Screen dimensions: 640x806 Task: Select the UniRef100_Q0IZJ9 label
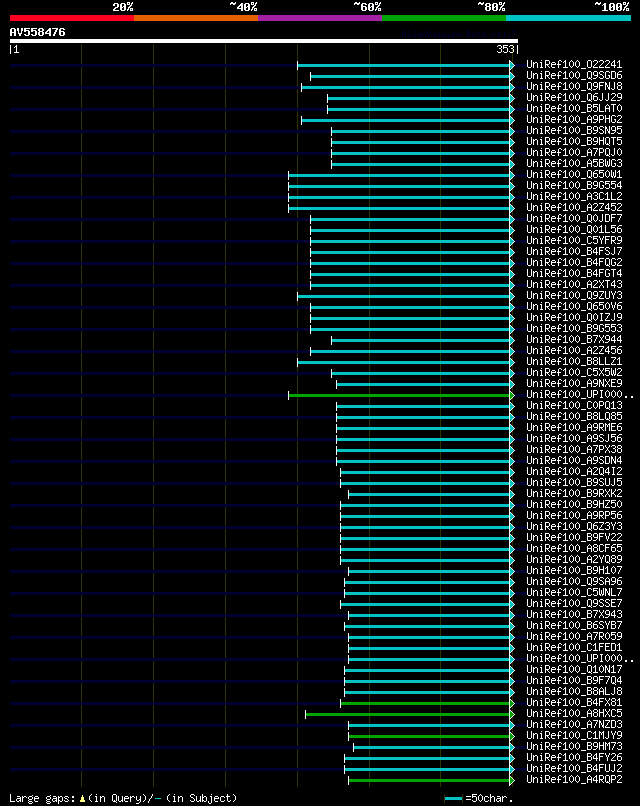coord(574,317)
